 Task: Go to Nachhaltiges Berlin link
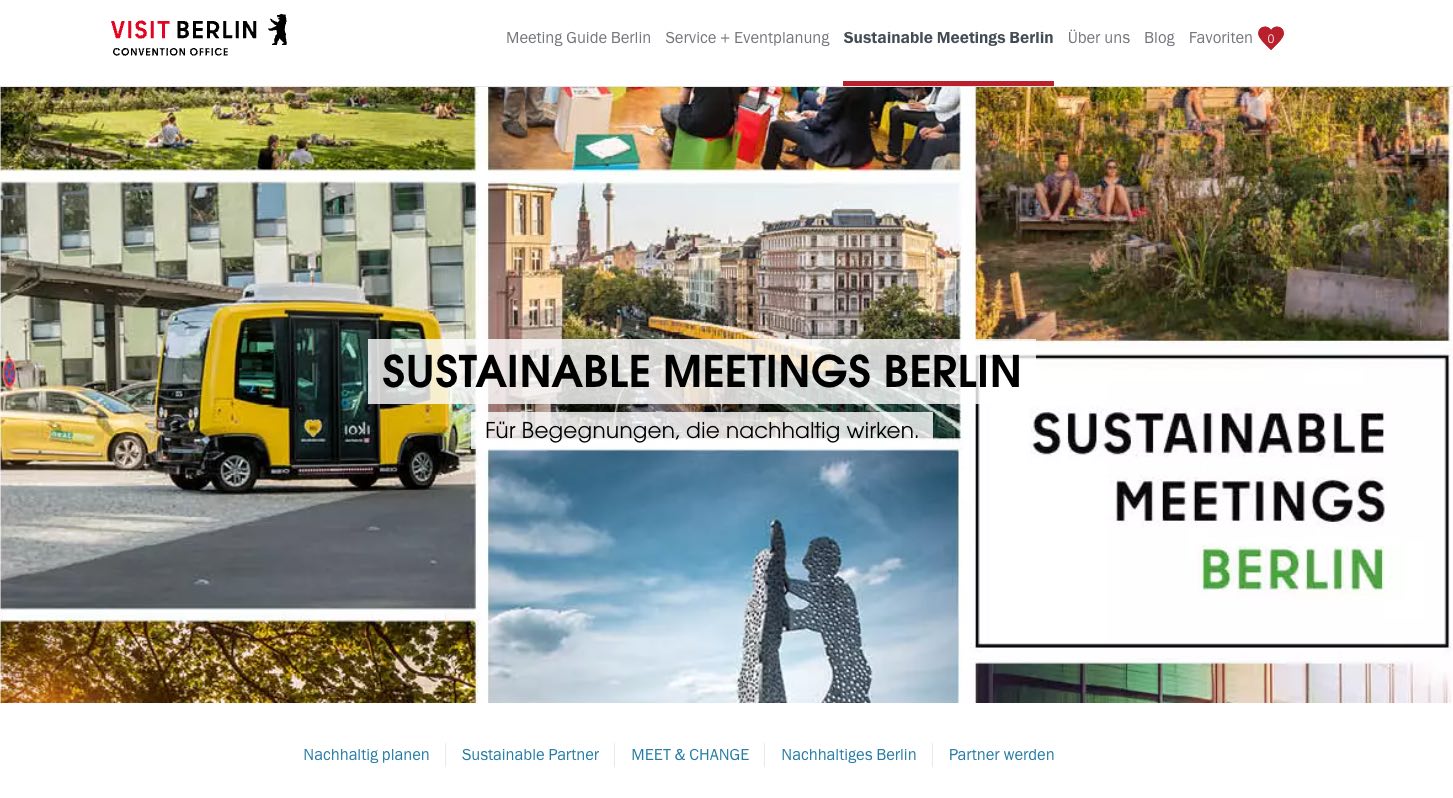tap(848, 755)
